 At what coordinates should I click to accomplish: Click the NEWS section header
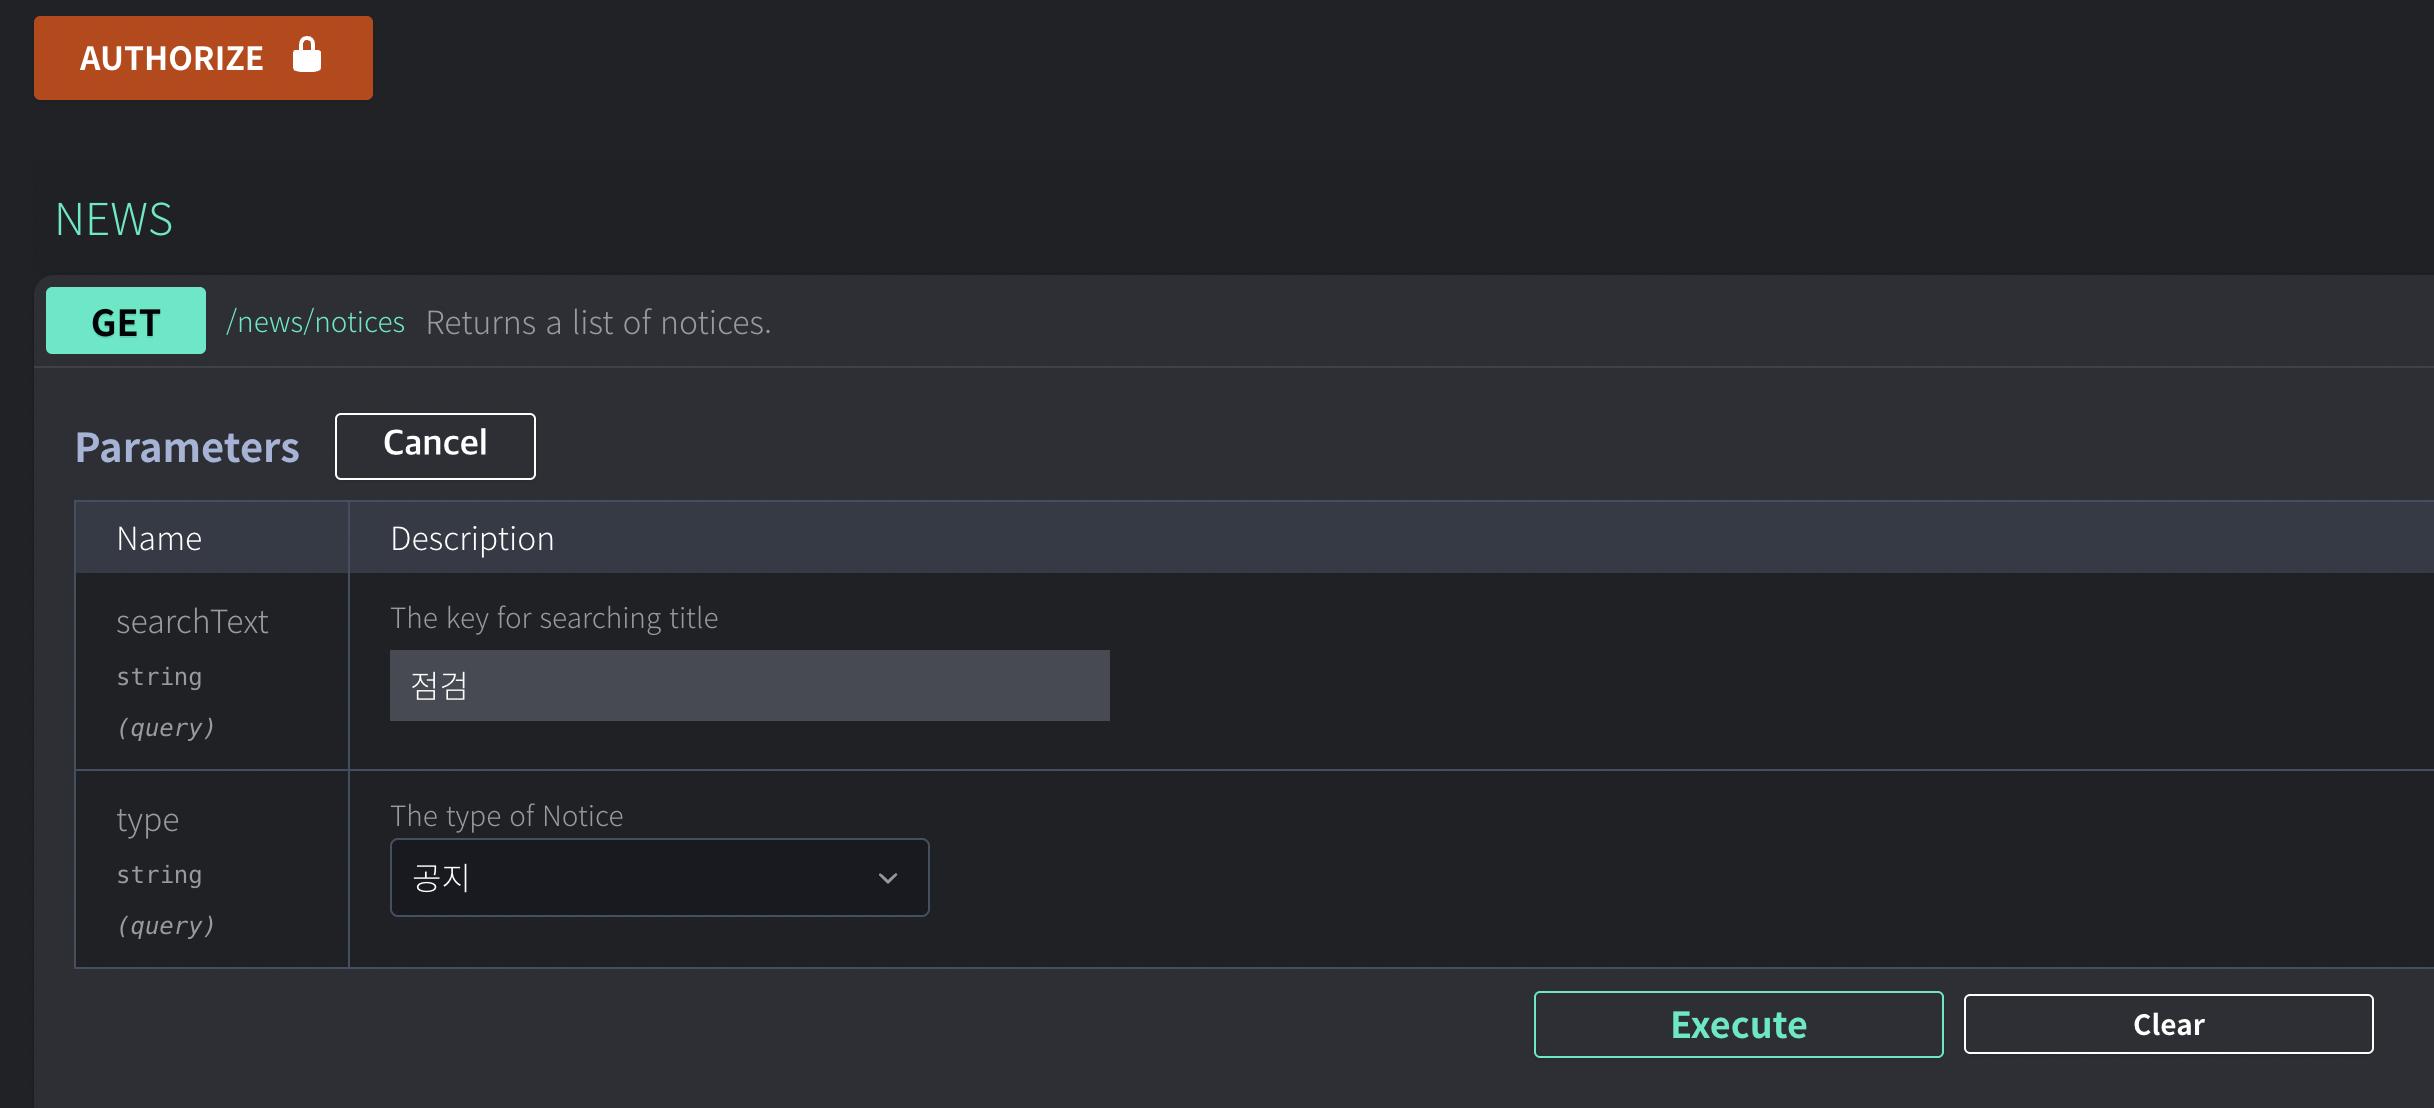(x=113, y=218)
